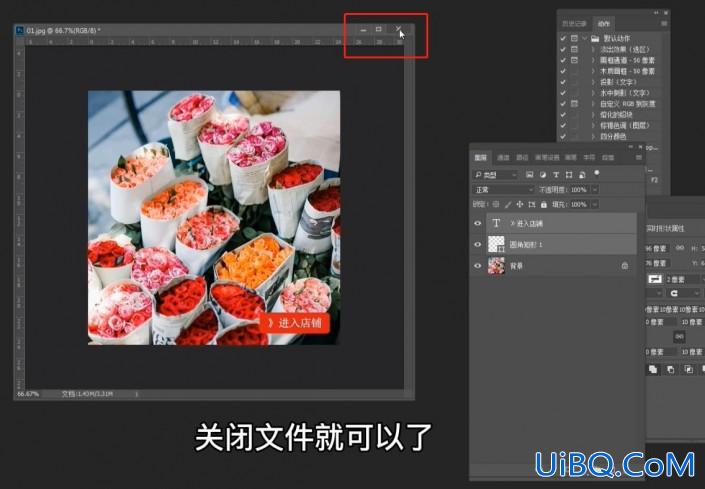Click the 66.67% zoom field in status bar
The width and height of the screenshot is (705, 489).
pyautogui.click(x=28, y=394)
